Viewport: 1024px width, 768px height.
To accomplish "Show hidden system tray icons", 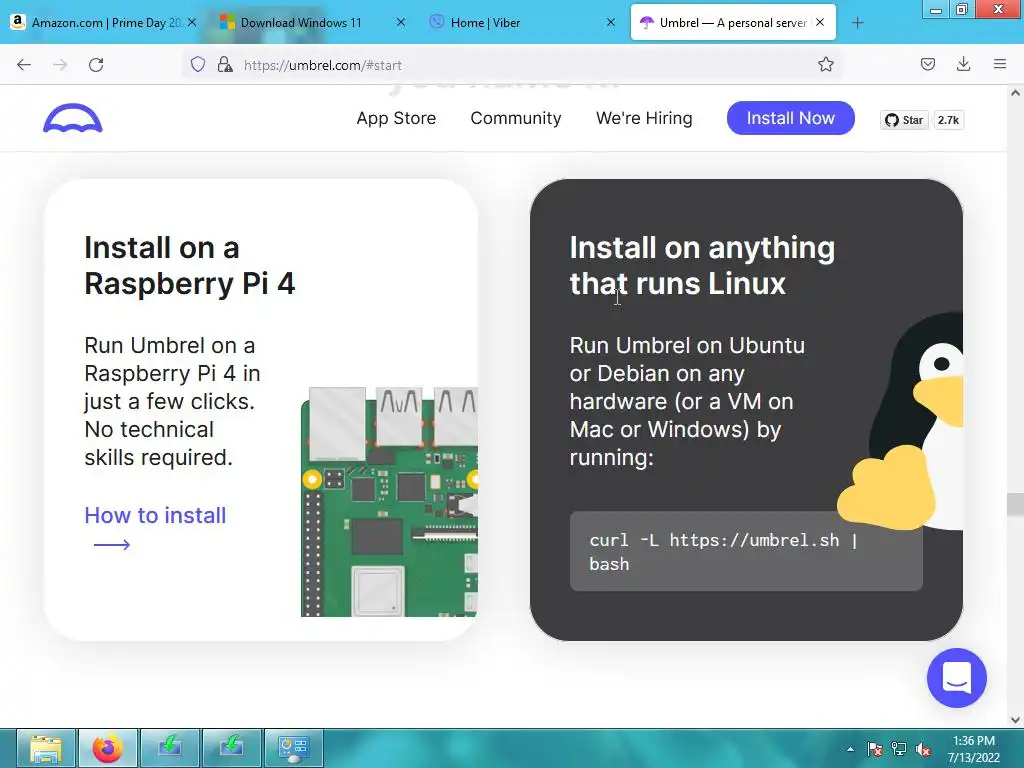I will coord(850,749).
